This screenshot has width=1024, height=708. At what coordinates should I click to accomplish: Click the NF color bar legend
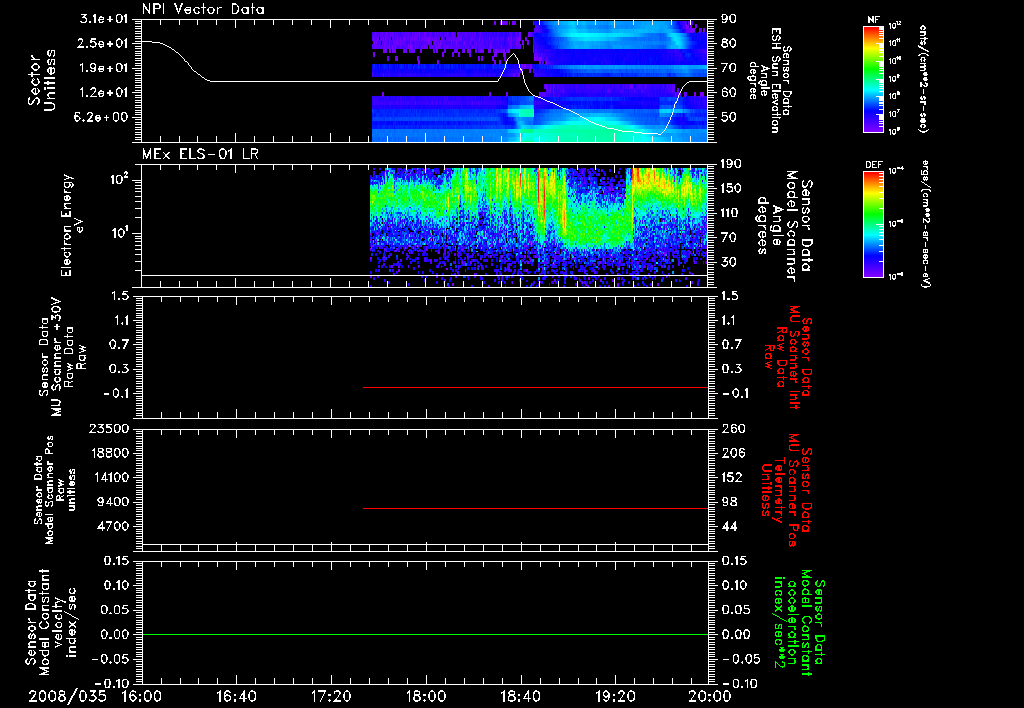pos(873,78)
